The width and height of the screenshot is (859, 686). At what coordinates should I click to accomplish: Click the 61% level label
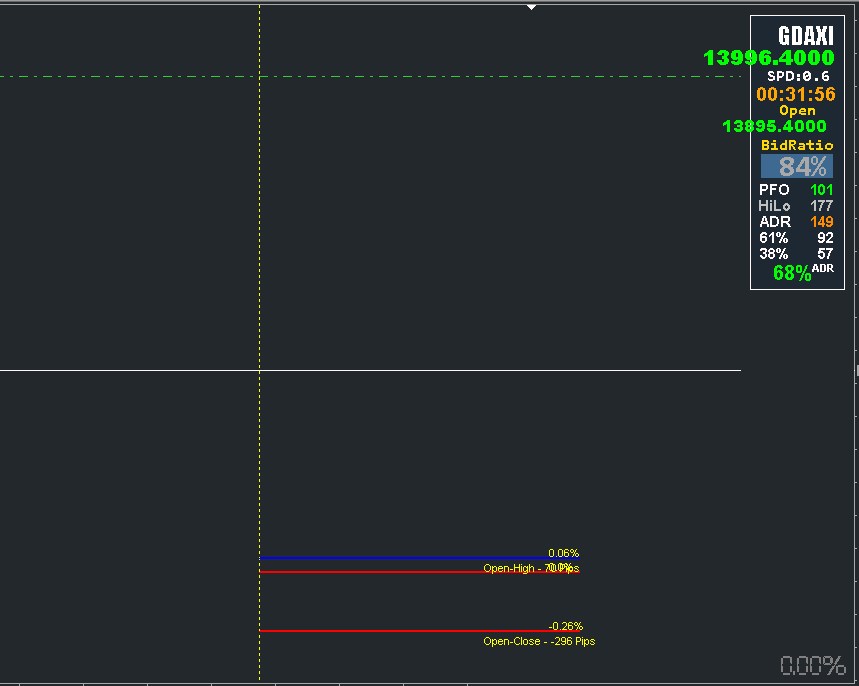pos(774,238)
